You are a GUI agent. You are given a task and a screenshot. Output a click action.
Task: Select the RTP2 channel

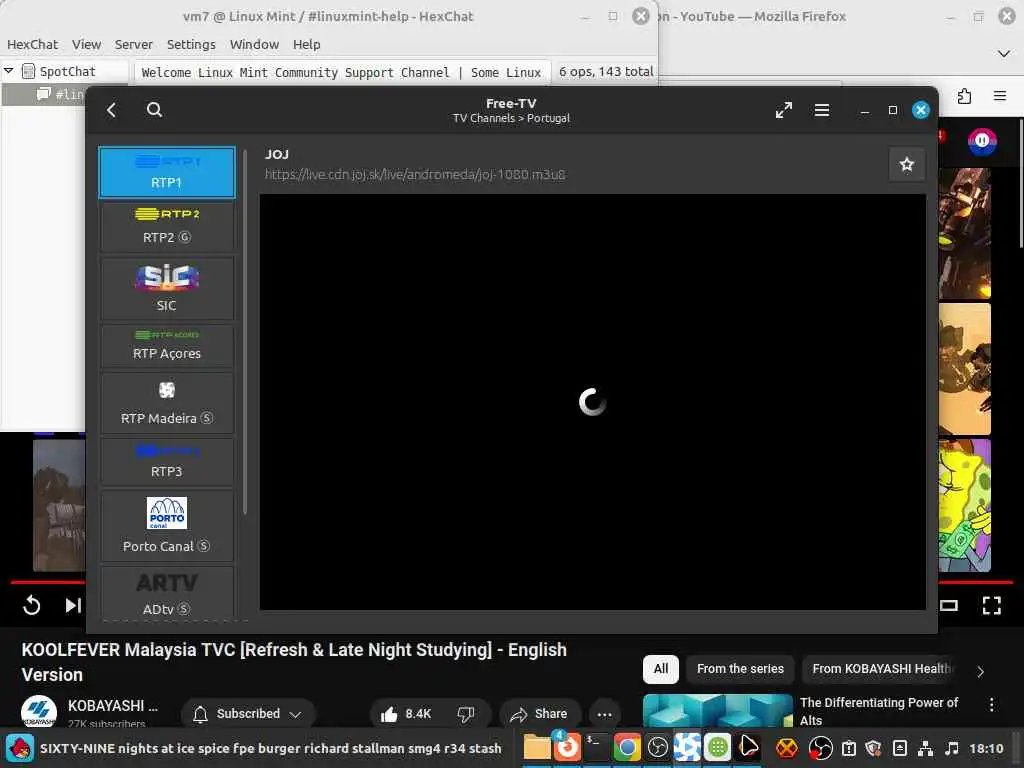(167, 226)
